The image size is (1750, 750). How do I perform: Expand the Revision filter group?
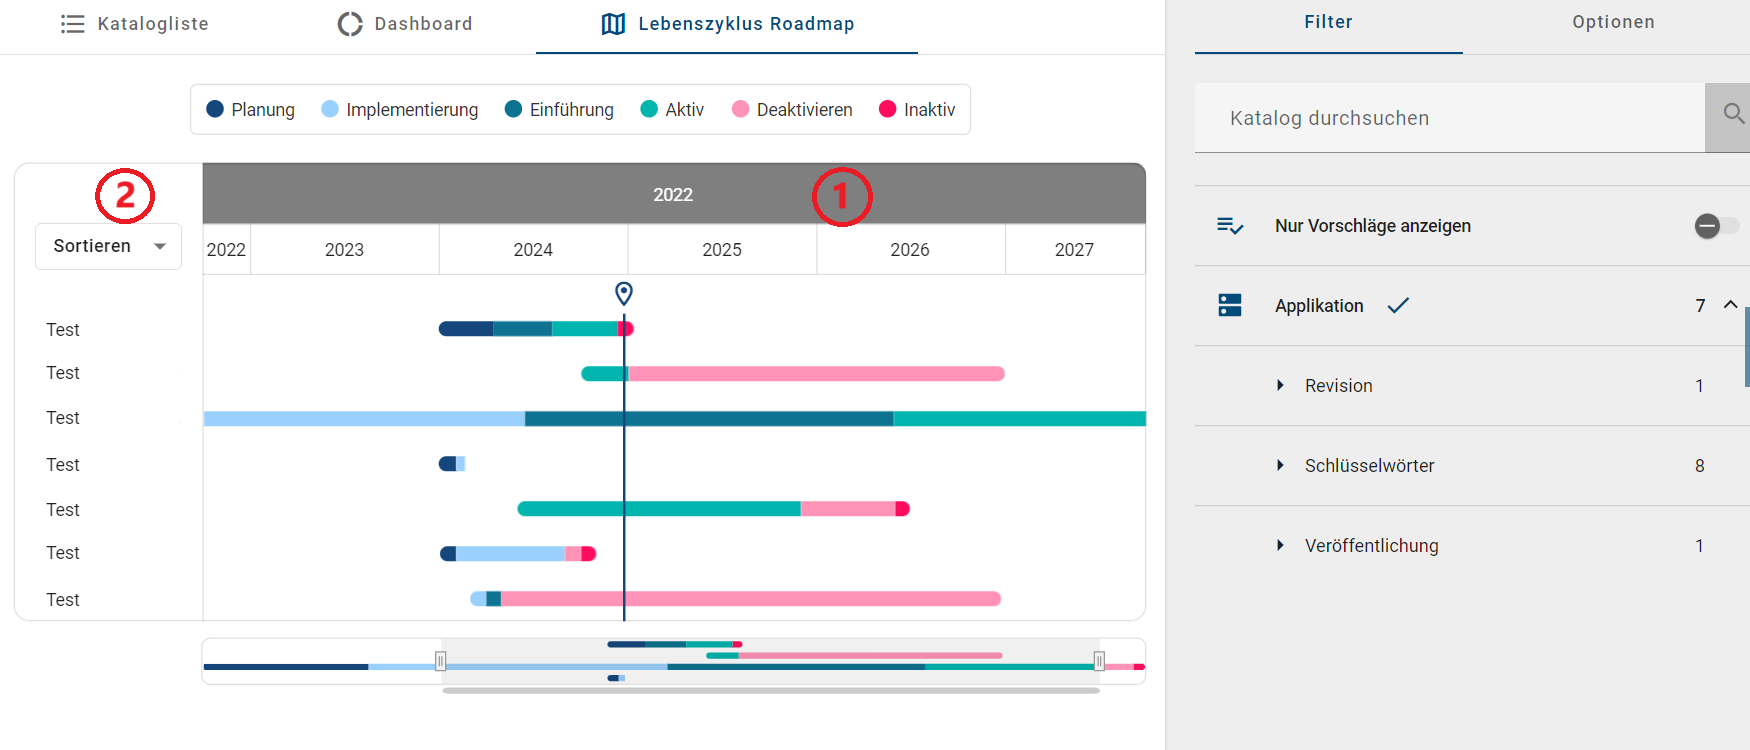click(1281, 385)
